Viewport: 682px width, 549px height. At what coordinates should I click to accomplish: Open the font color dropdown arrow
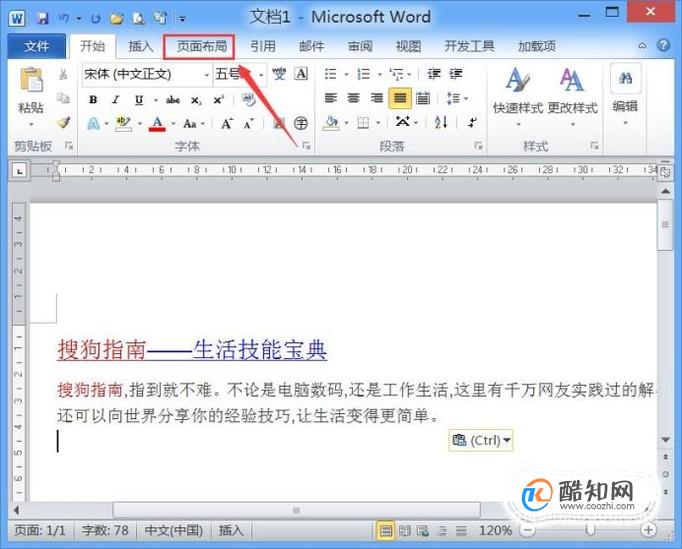[173, 124]
